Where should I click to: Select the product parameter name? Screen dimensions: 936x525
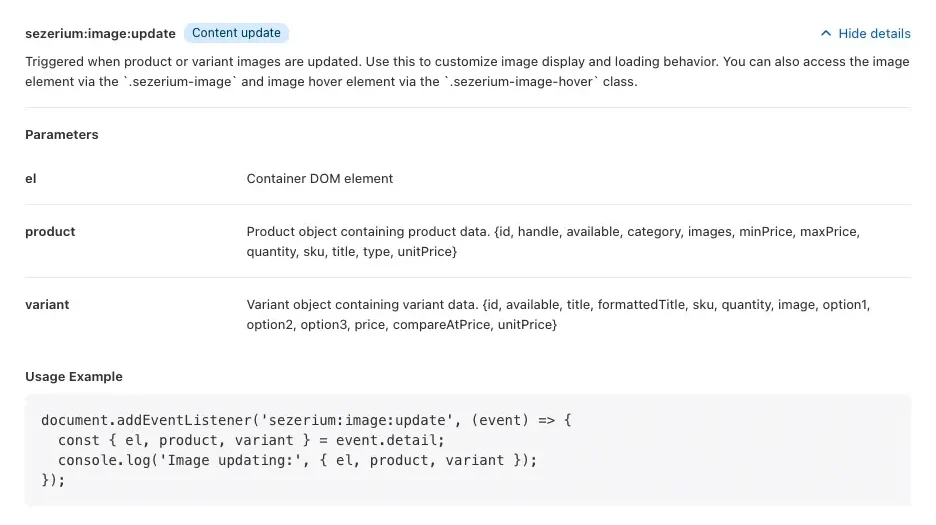pos(50,232)
